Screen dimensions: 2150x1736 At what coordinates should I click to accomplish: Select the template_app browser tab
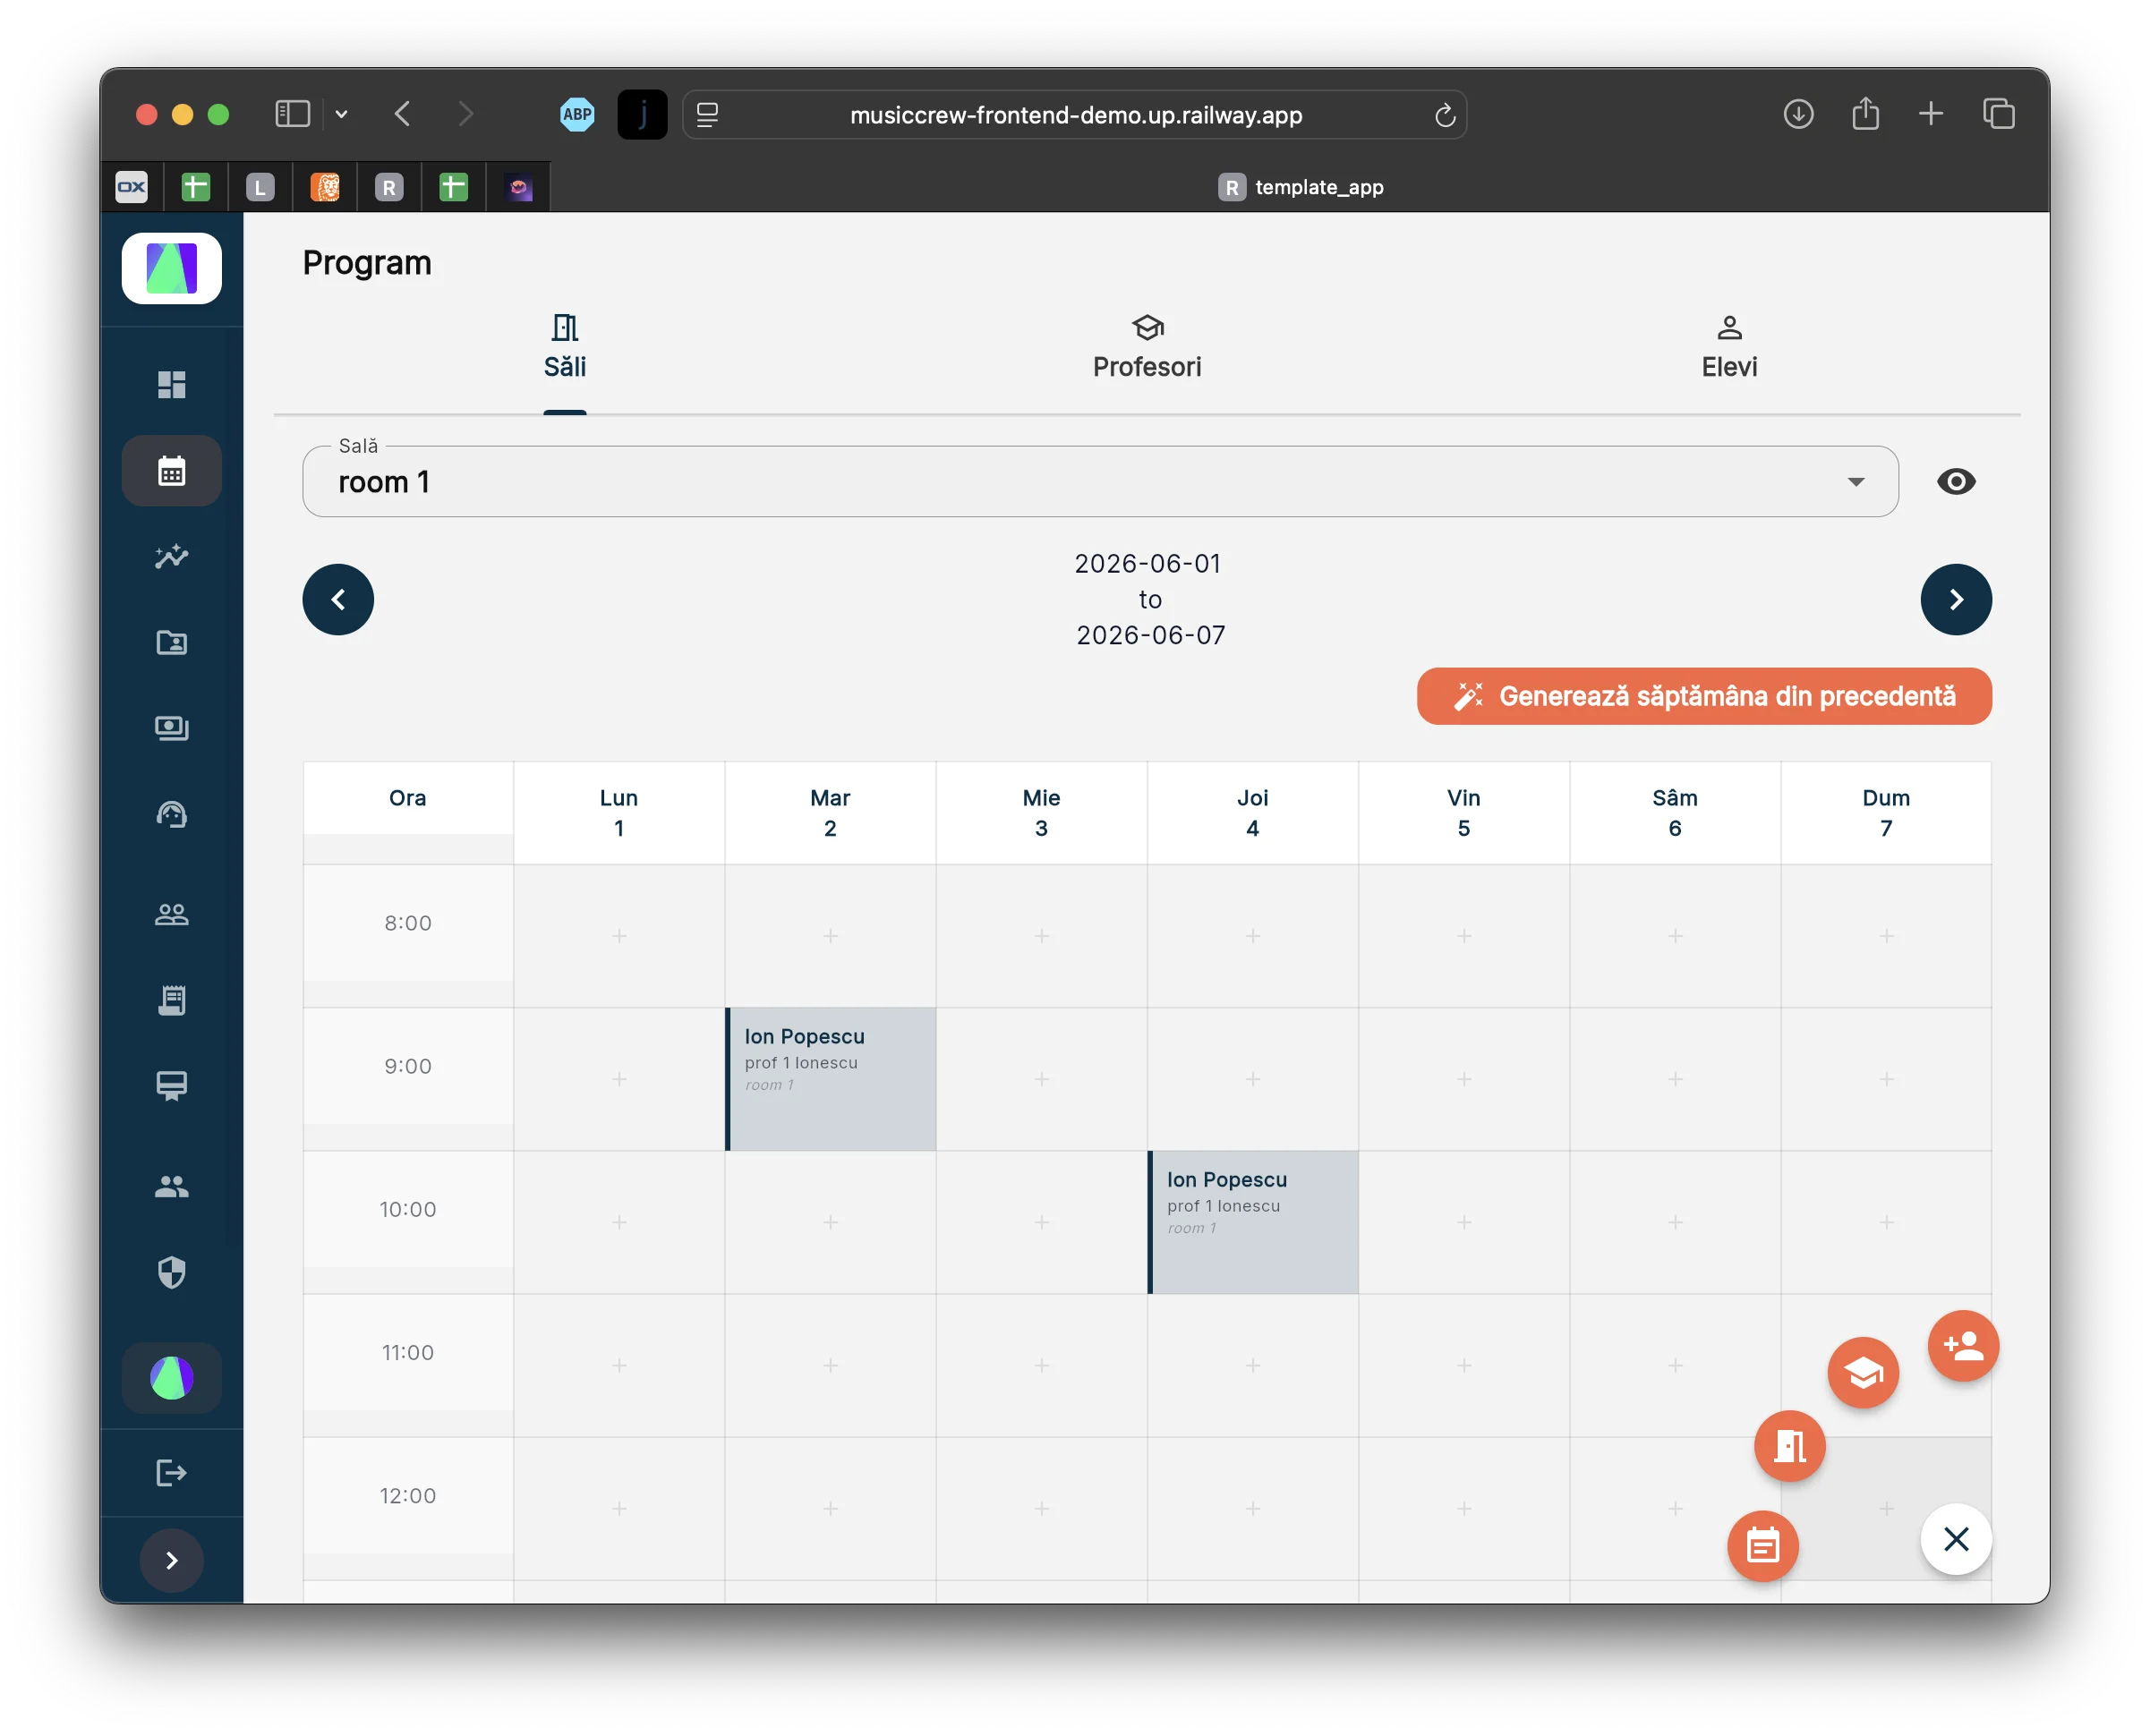tap(1300, 187)
